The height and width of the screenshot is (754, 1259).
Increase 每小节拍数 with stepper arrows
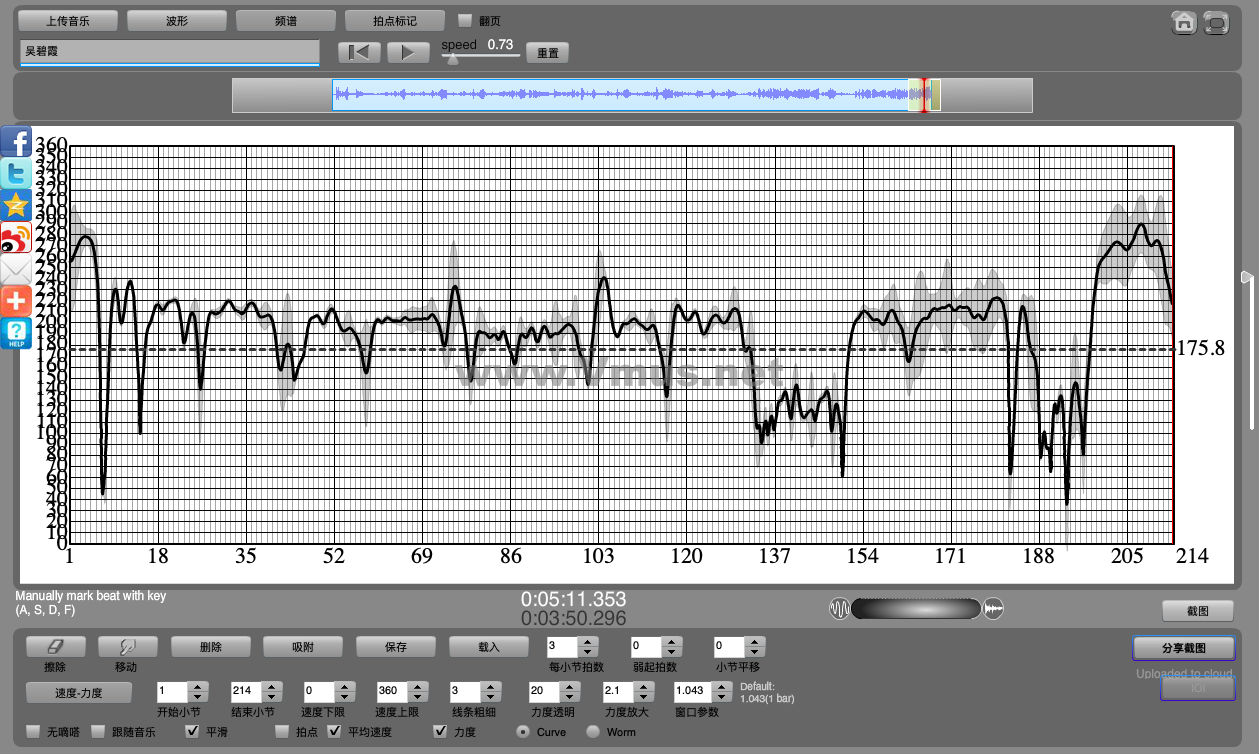588,642
